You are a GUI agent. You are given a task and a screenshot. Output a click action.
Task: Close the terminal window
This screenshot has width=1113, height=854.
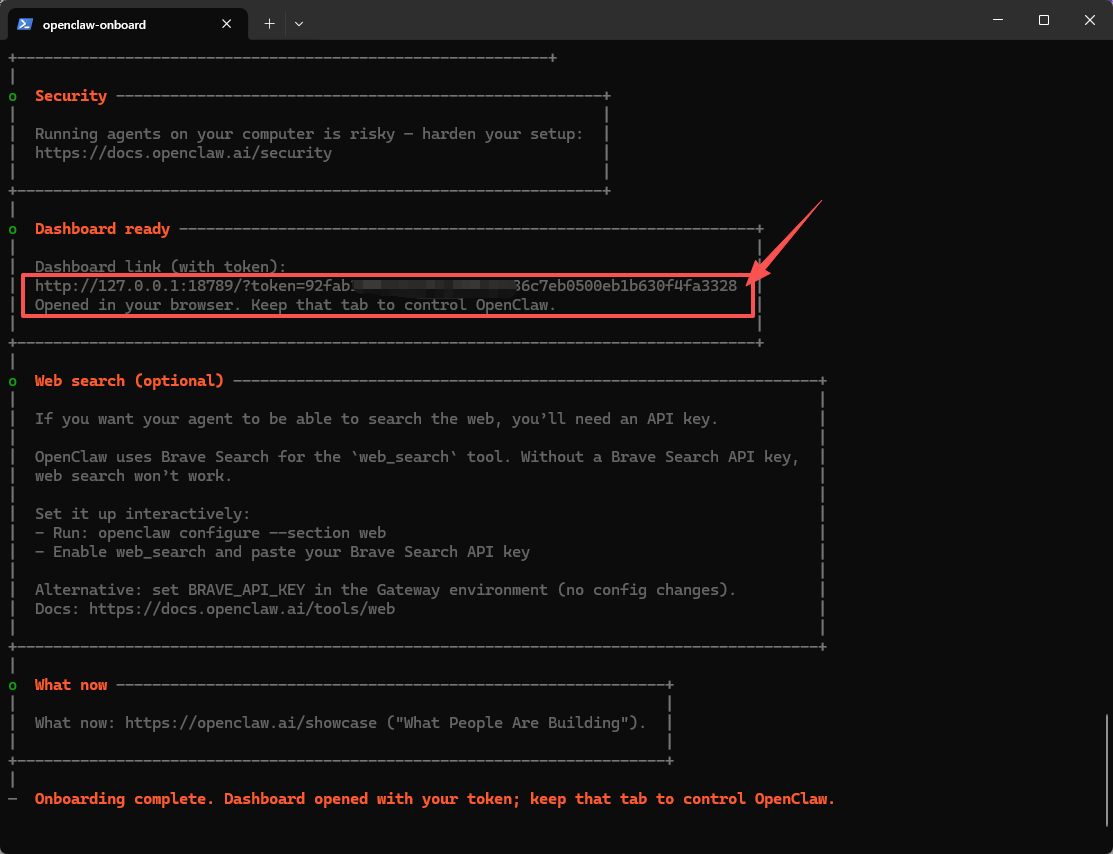click(x=1090, y=20)
